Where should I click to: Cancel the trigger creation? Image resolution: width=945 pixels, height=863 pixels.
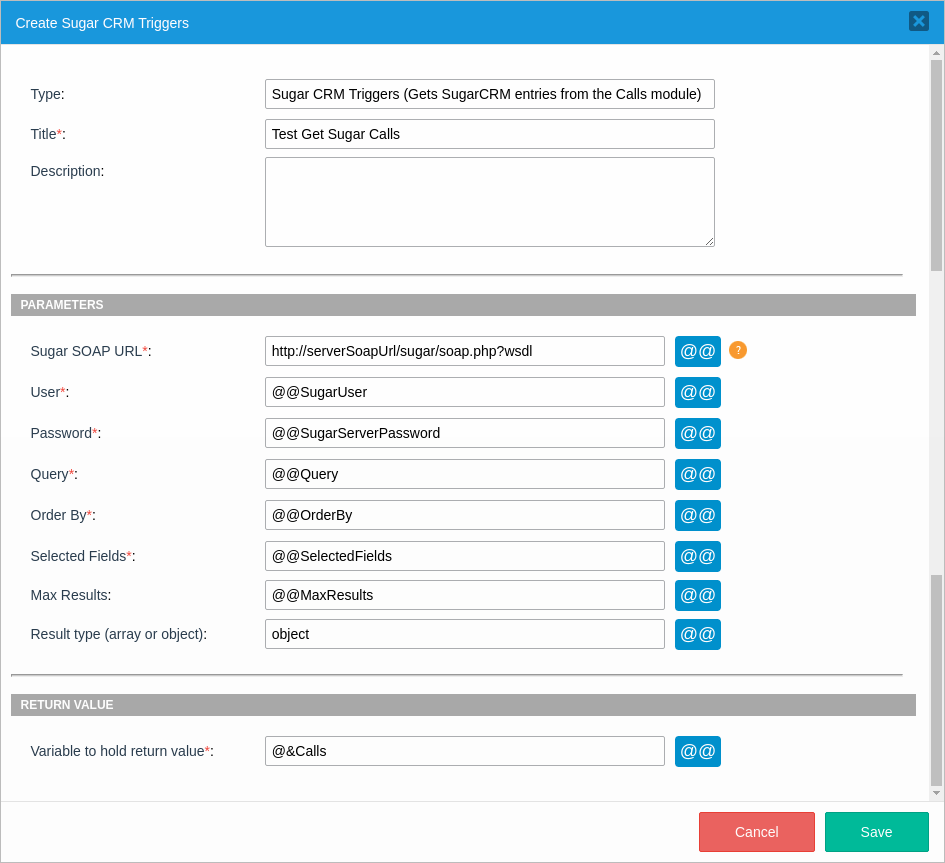click(756, 832)
